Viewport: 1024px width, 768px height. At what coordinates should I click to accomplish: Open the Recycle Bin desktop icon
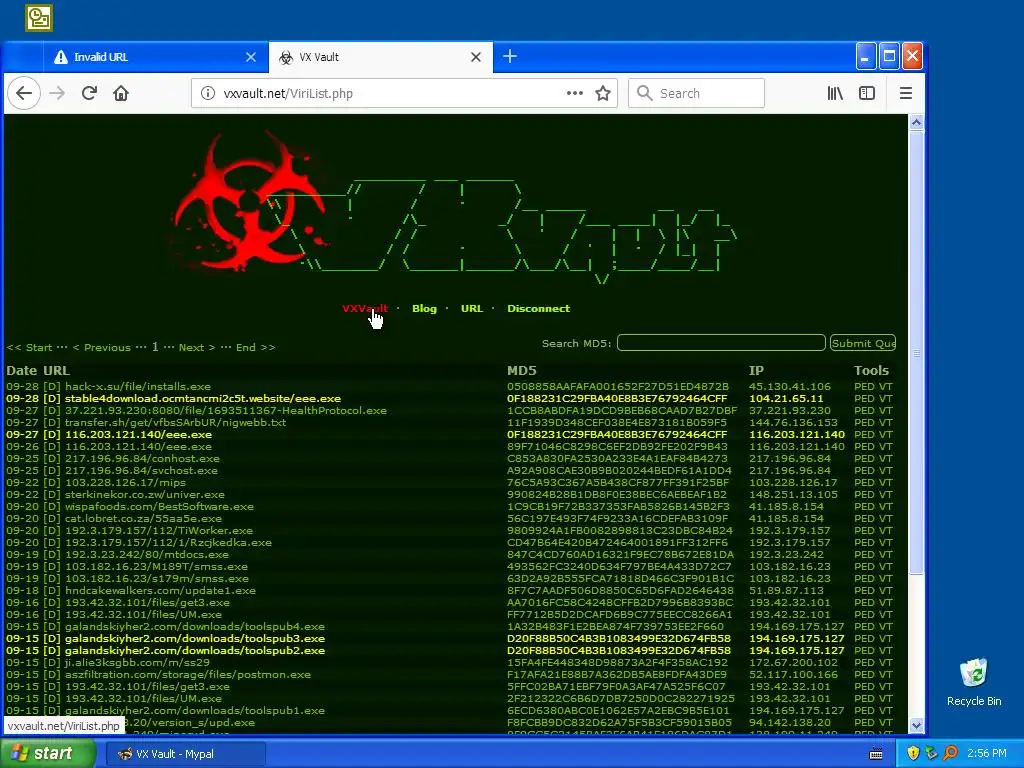tap(974, 682)
